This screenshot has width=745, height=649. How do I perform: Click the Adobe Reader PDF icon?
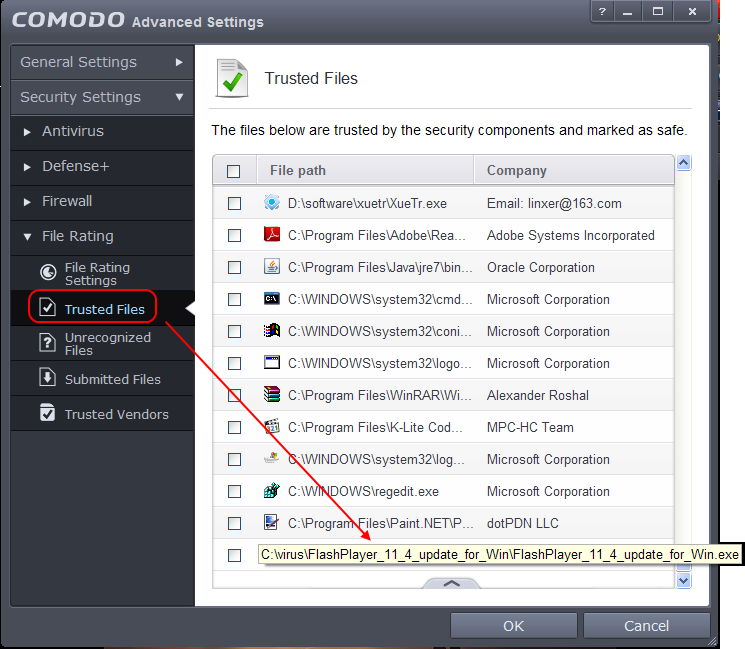tap(272, 234)
